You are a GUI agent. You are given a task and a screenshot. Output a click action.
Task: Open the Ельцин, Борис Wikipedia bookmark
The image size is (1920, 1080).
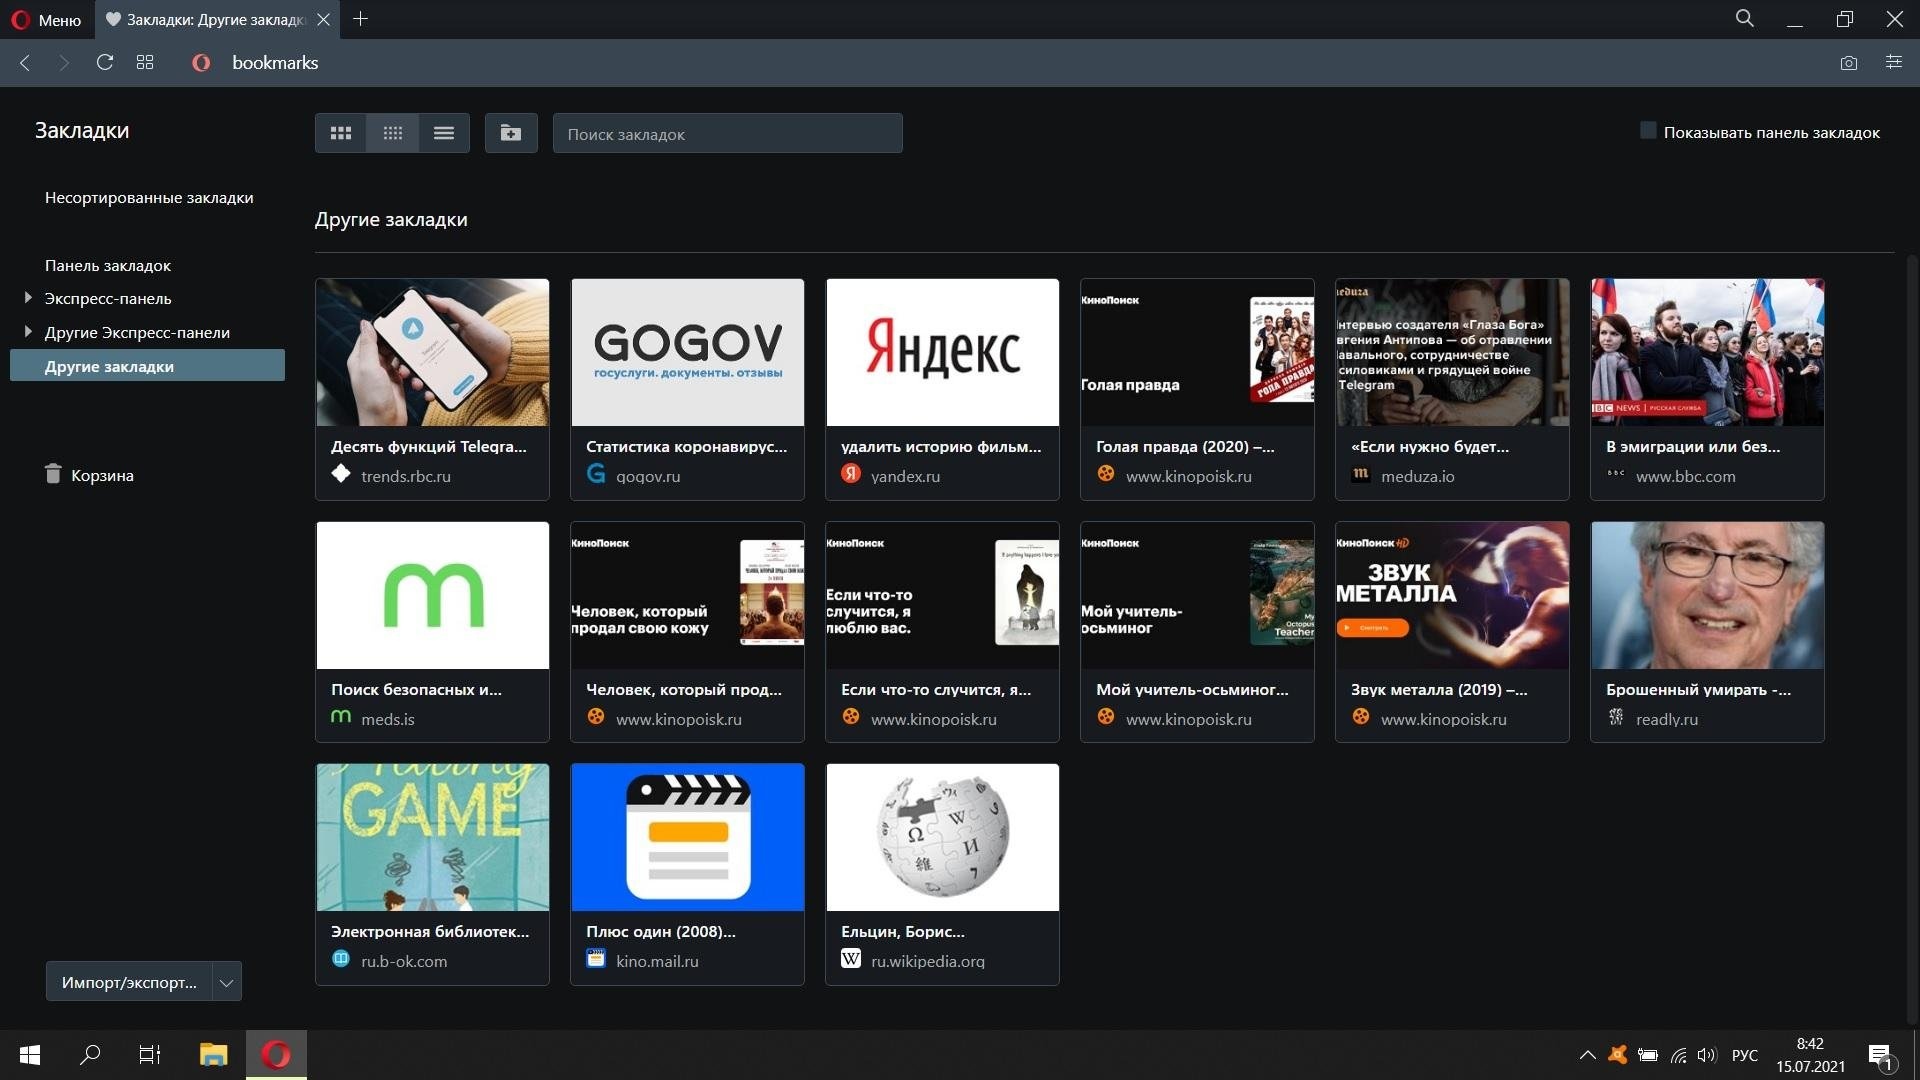click(x=942, y=874)
